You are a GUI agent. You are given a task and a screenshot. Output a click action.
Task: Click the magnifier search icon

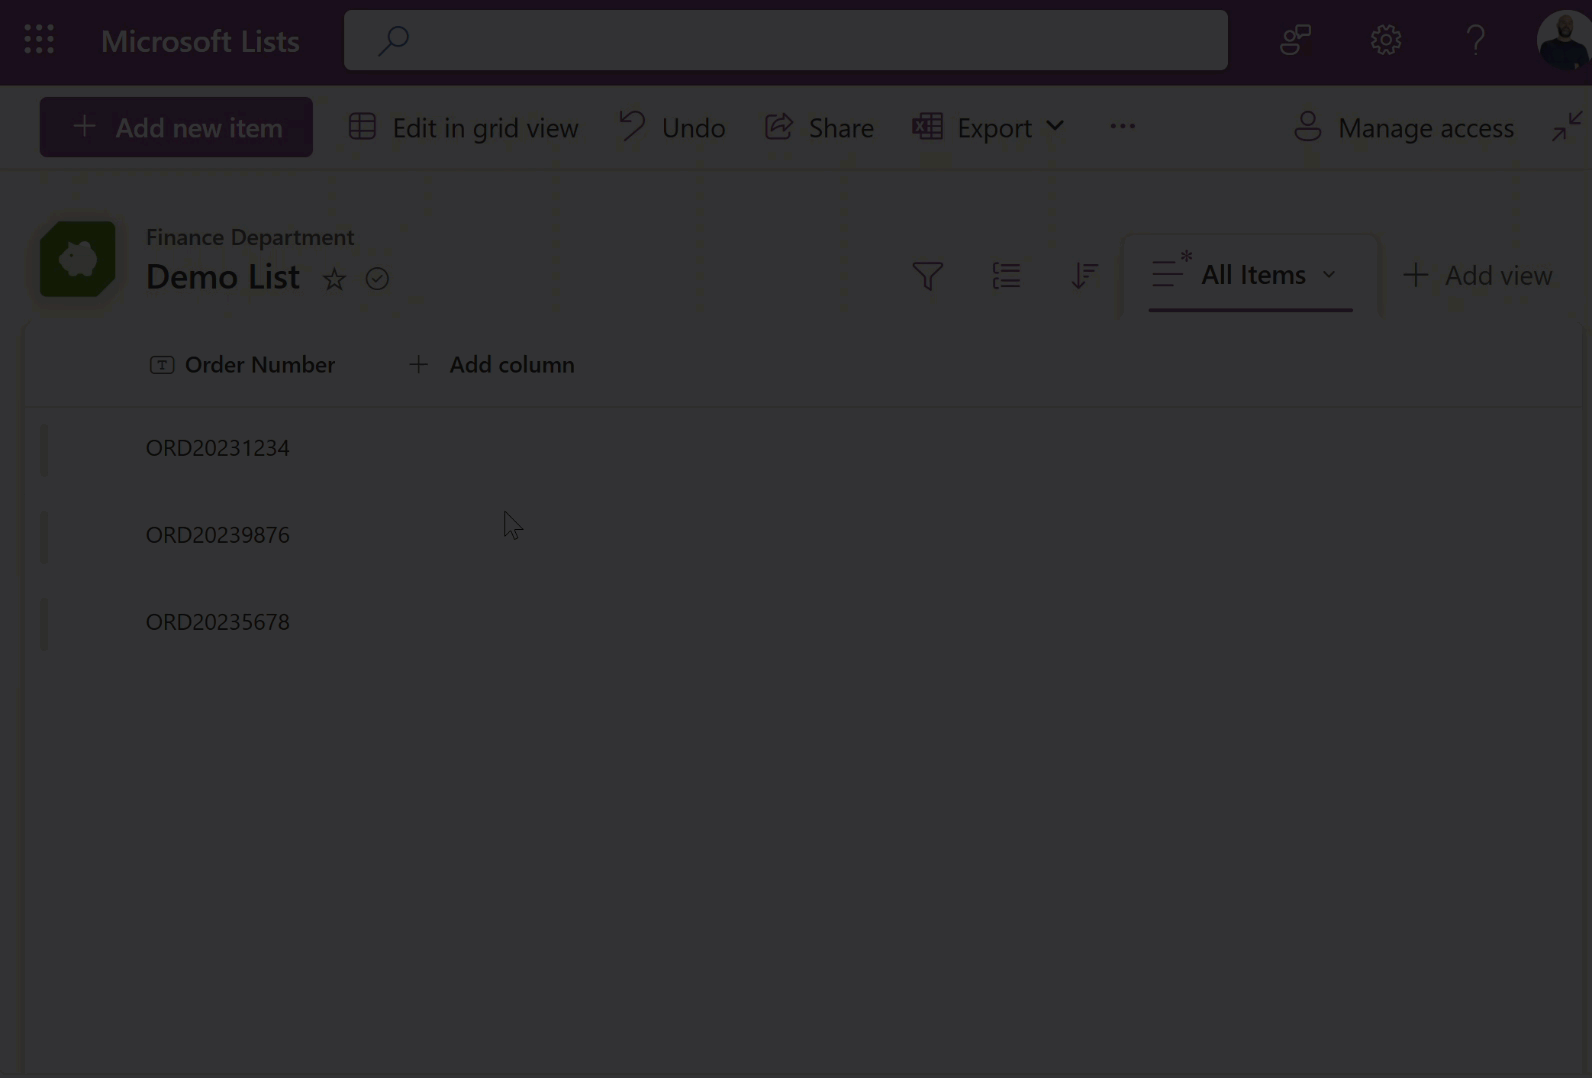[x=393, y=40]
